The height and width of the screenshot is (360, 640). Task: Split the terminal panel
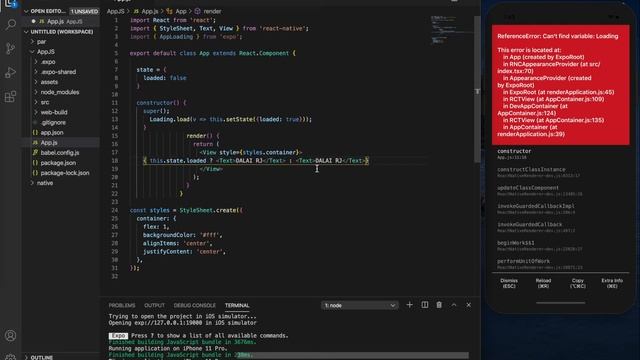[x=424, y=305]
